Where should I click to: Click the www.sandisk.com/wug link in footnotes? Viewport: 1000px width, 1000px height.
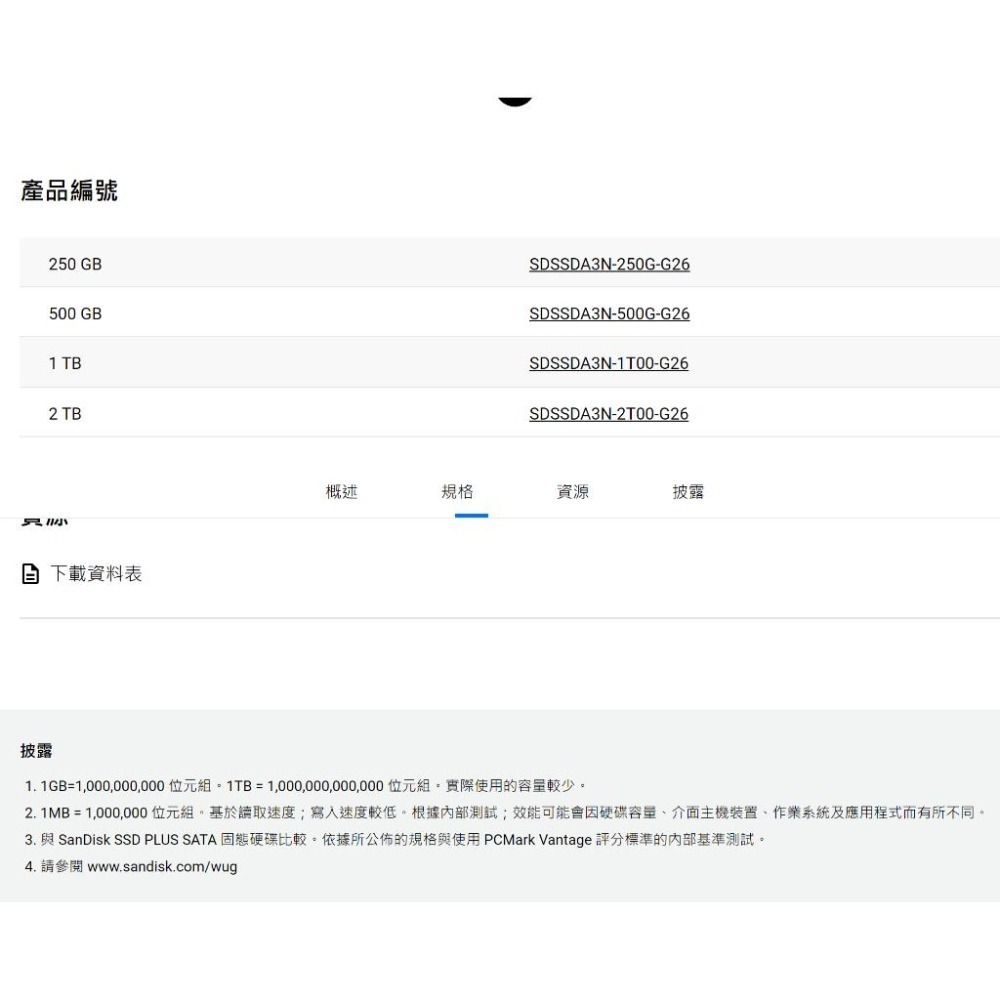(163, 866)
